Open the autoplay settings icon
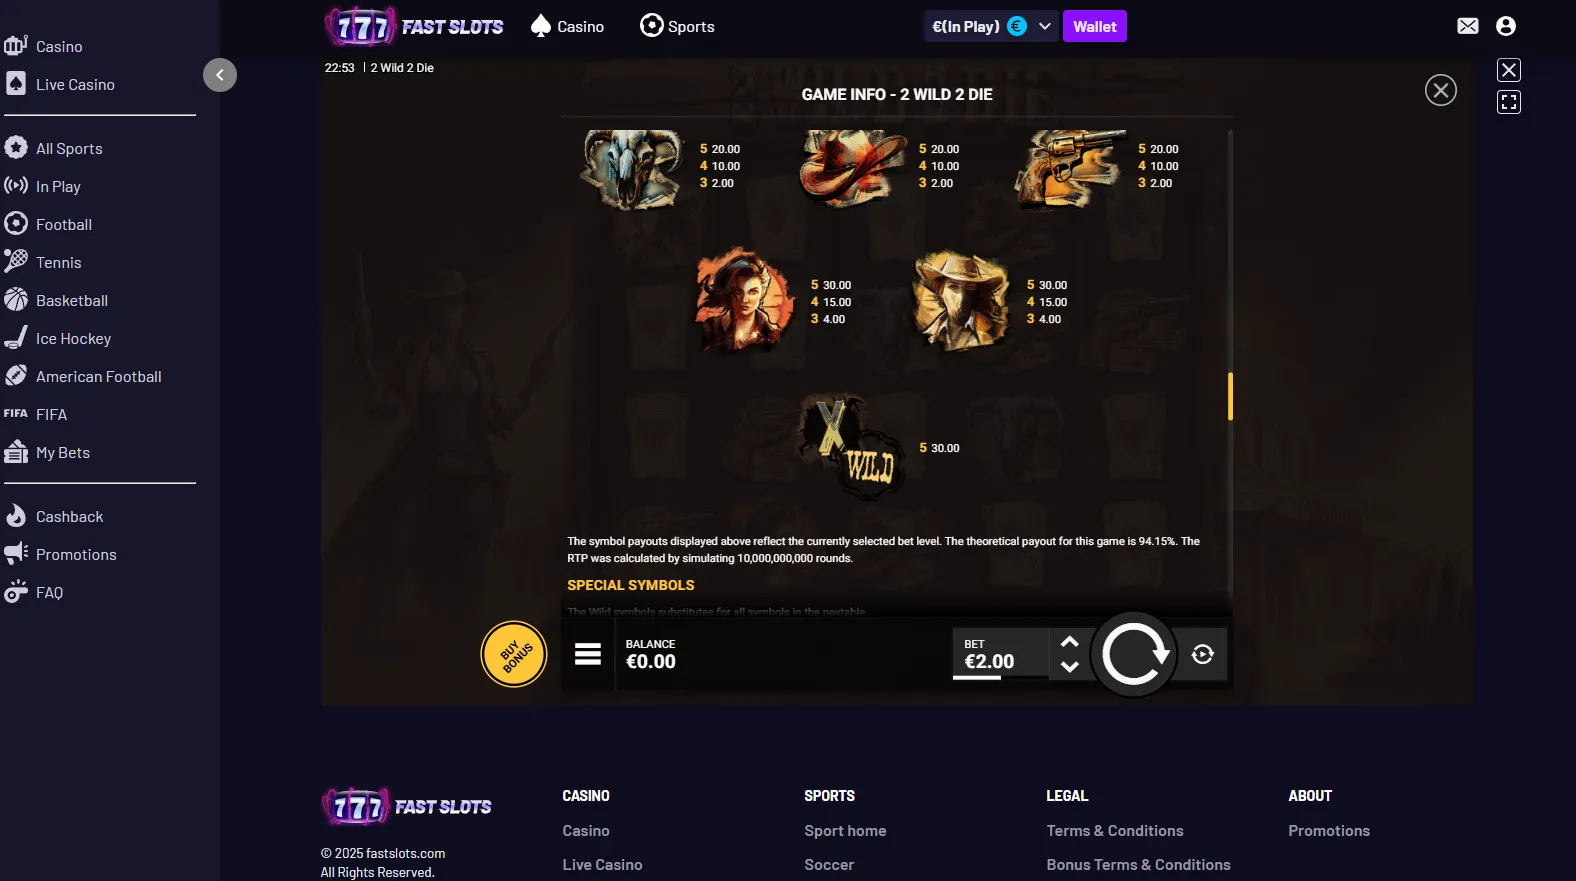The width and height of the screenshot is (1576, 881). pos(1203,654)
